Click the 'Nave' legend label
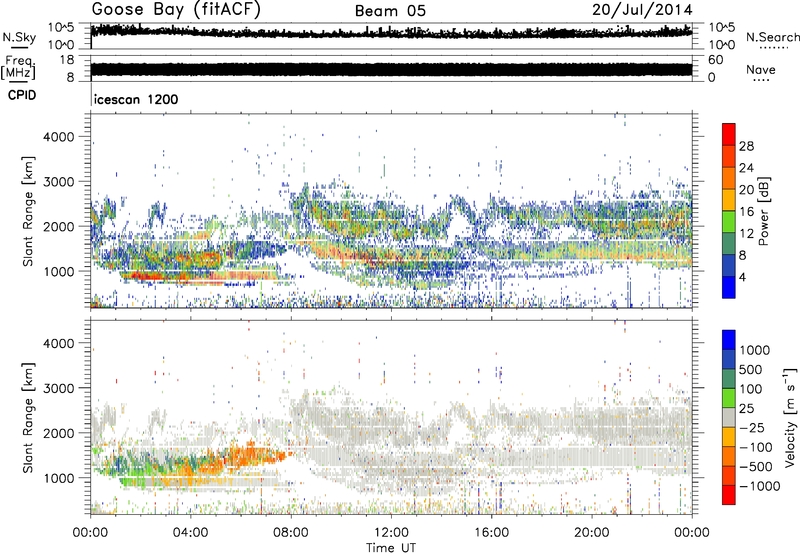 [x=761, y=69]
